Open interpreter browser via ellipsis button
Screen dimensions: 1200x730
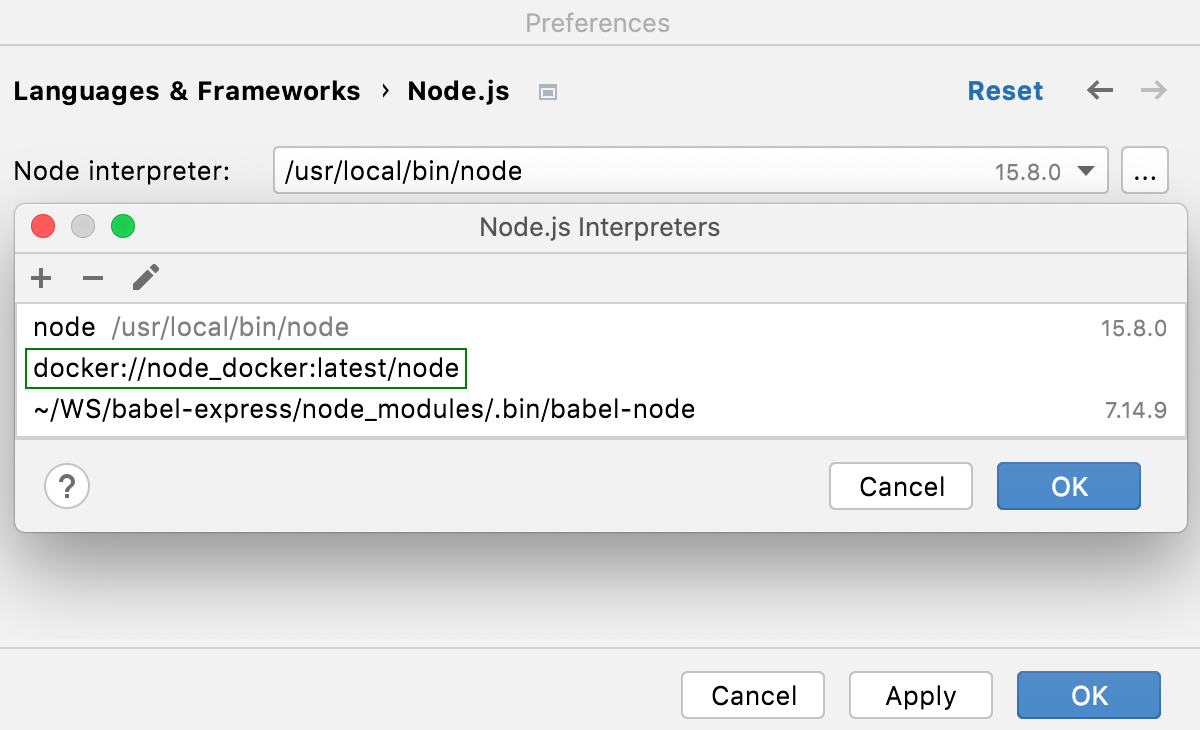[1144, 170]
